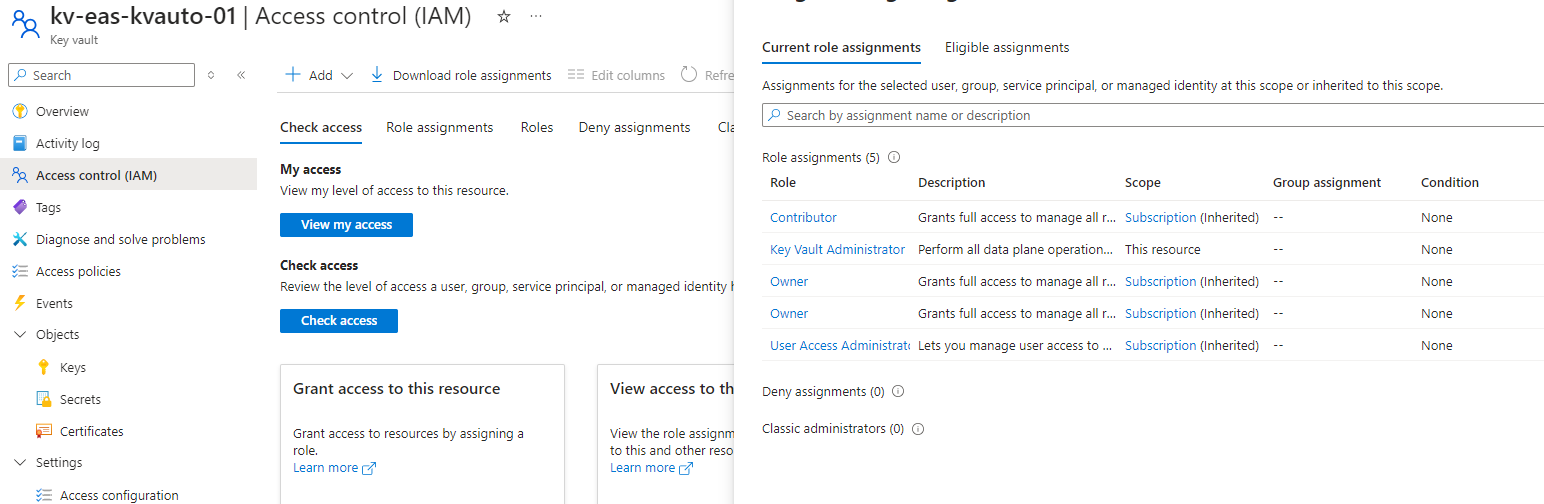Open the Role assignments tab

pos(440,127)
